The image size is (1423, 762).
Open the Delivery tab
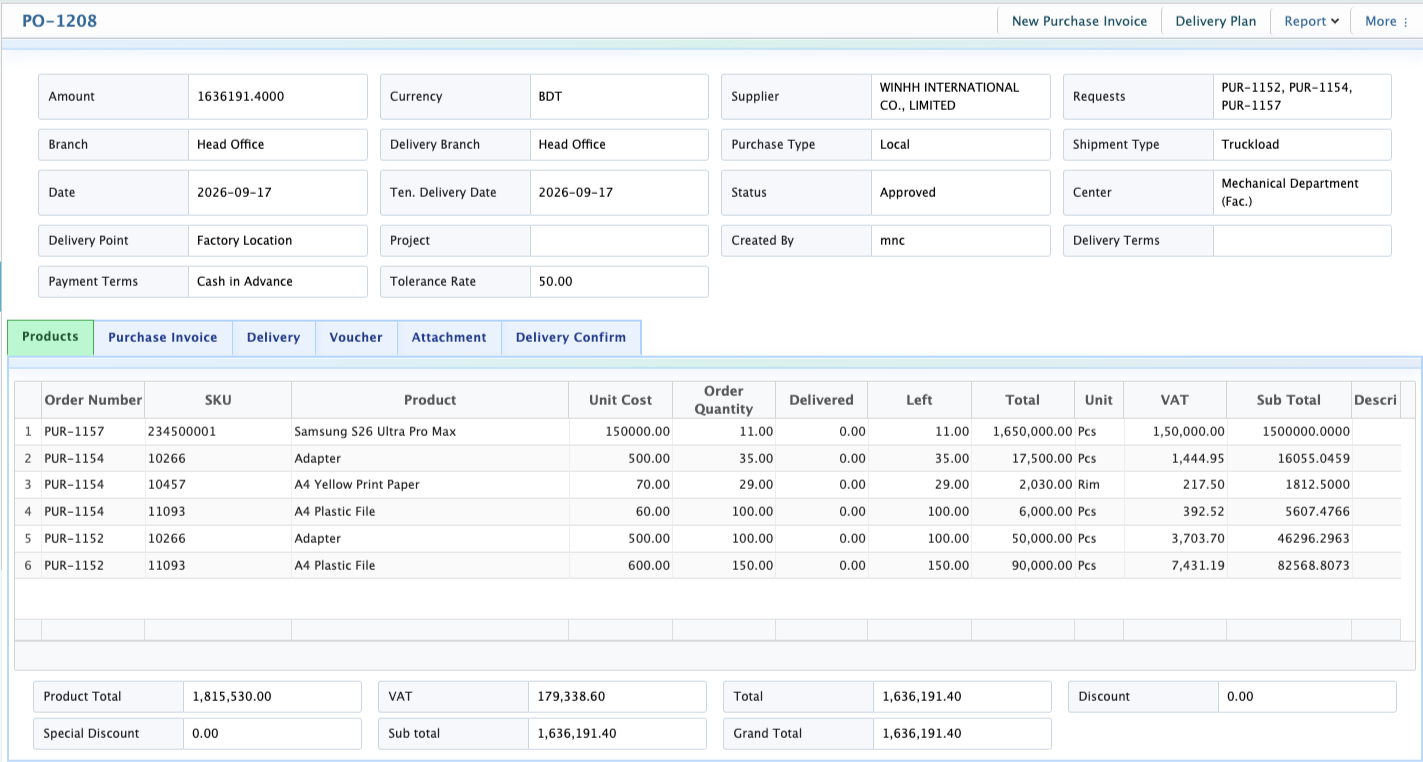273,338
